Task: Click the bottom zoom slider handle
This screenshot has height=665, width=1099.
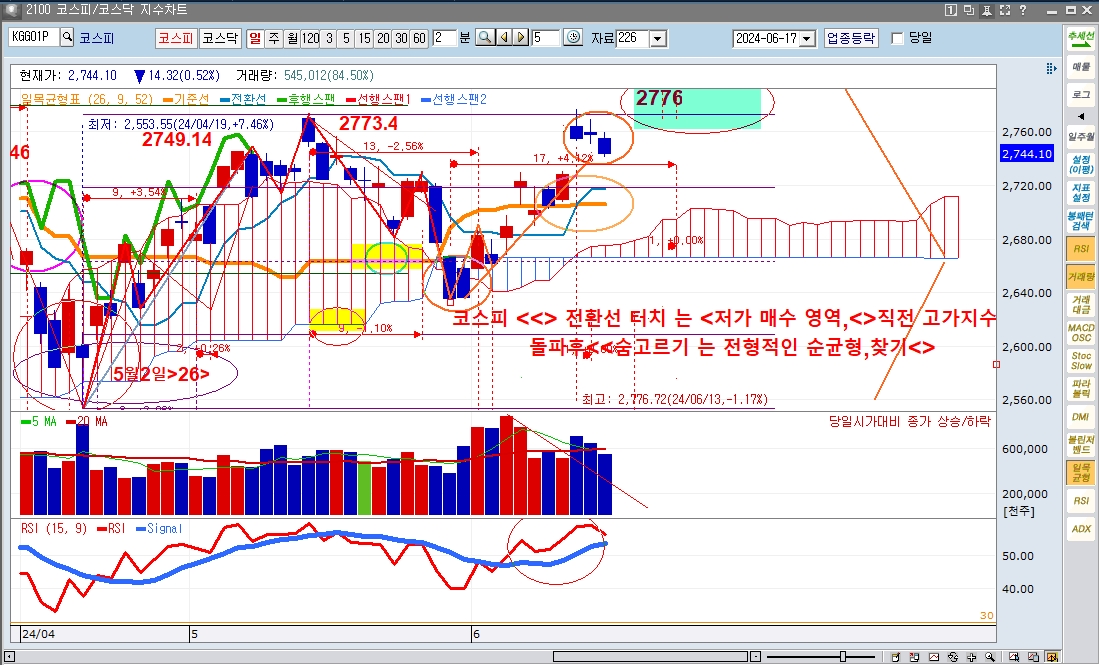Action: pos(843,656)
